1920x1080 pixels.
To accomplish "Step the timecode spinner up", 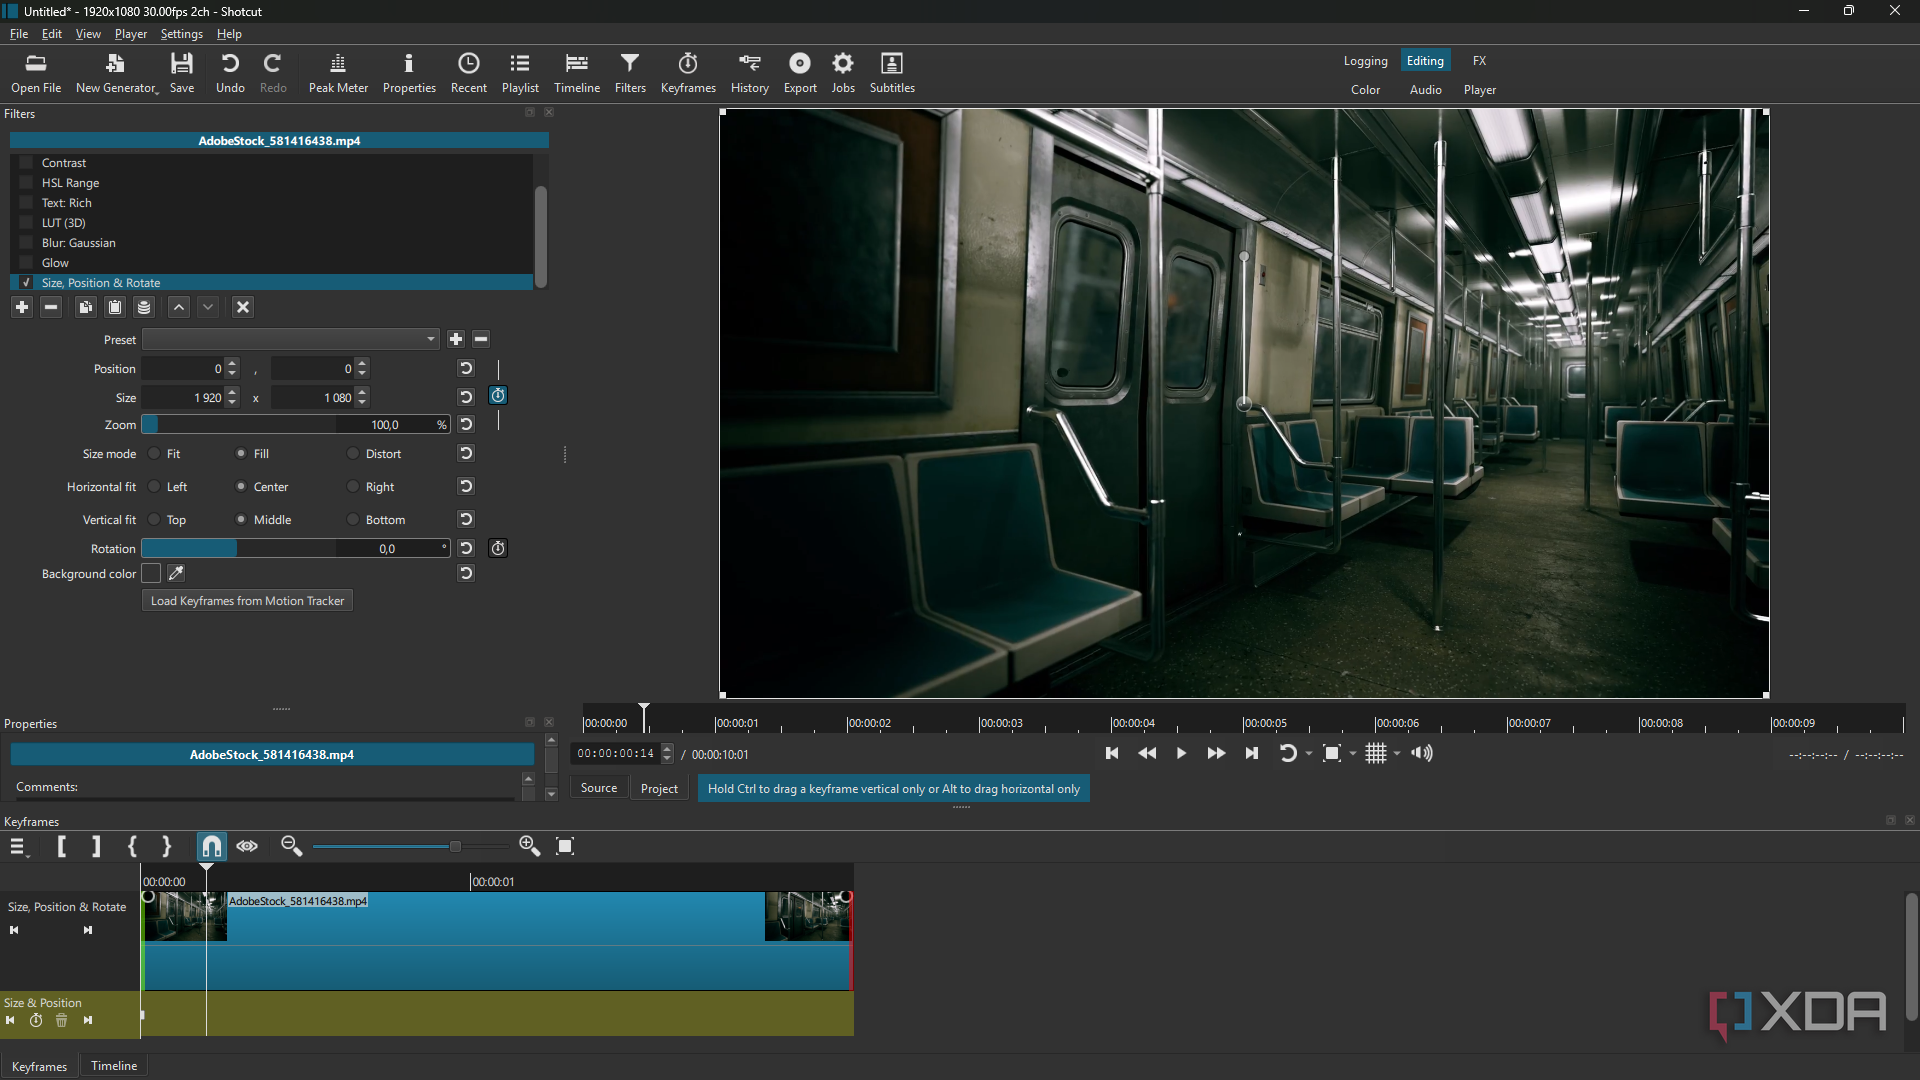I will [668, 749].
